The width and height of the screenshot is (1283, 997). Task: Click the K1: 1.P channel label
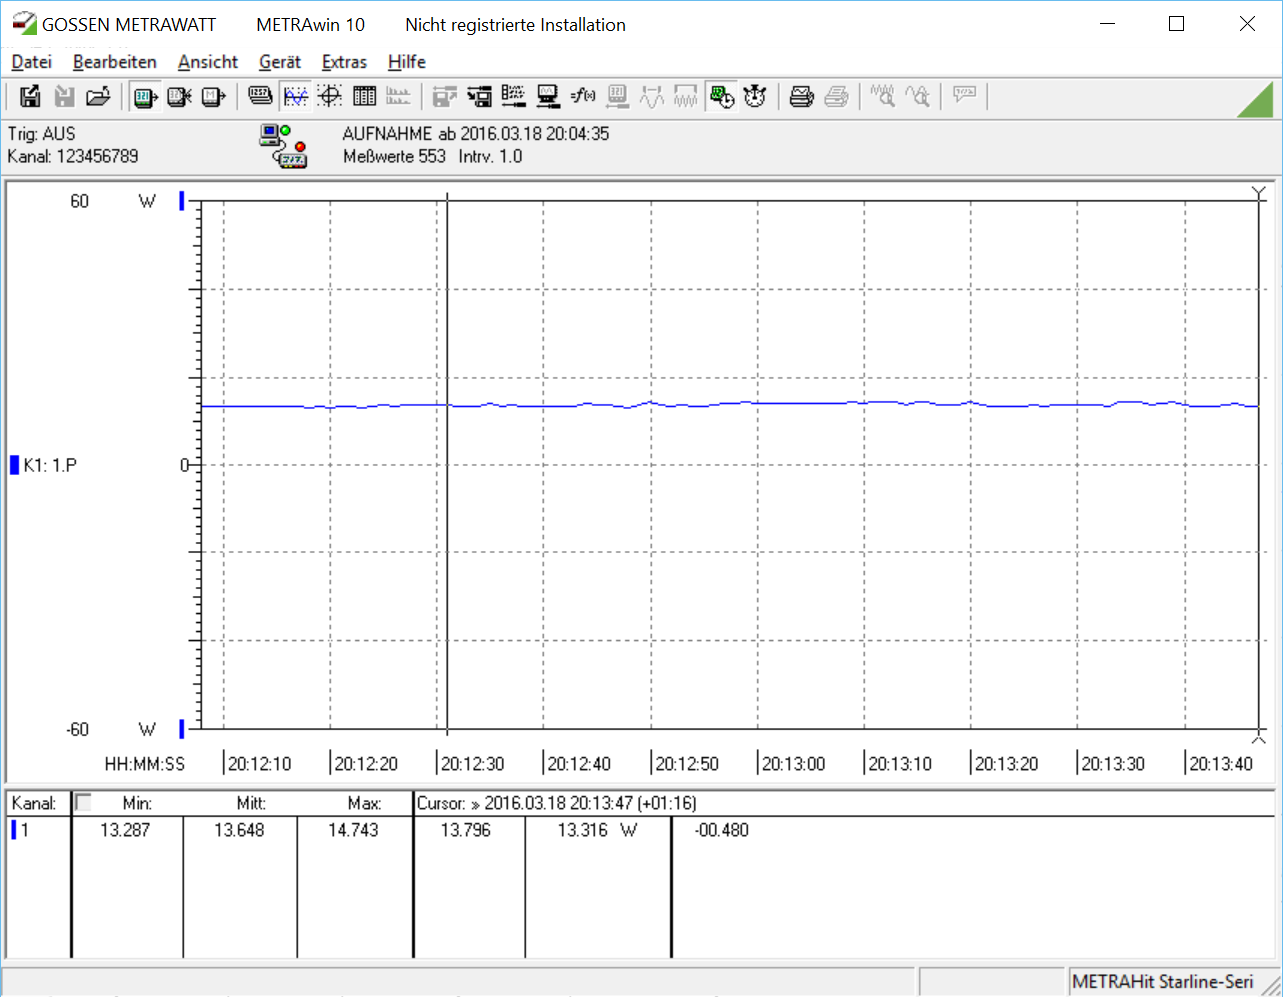coord(50,465)
